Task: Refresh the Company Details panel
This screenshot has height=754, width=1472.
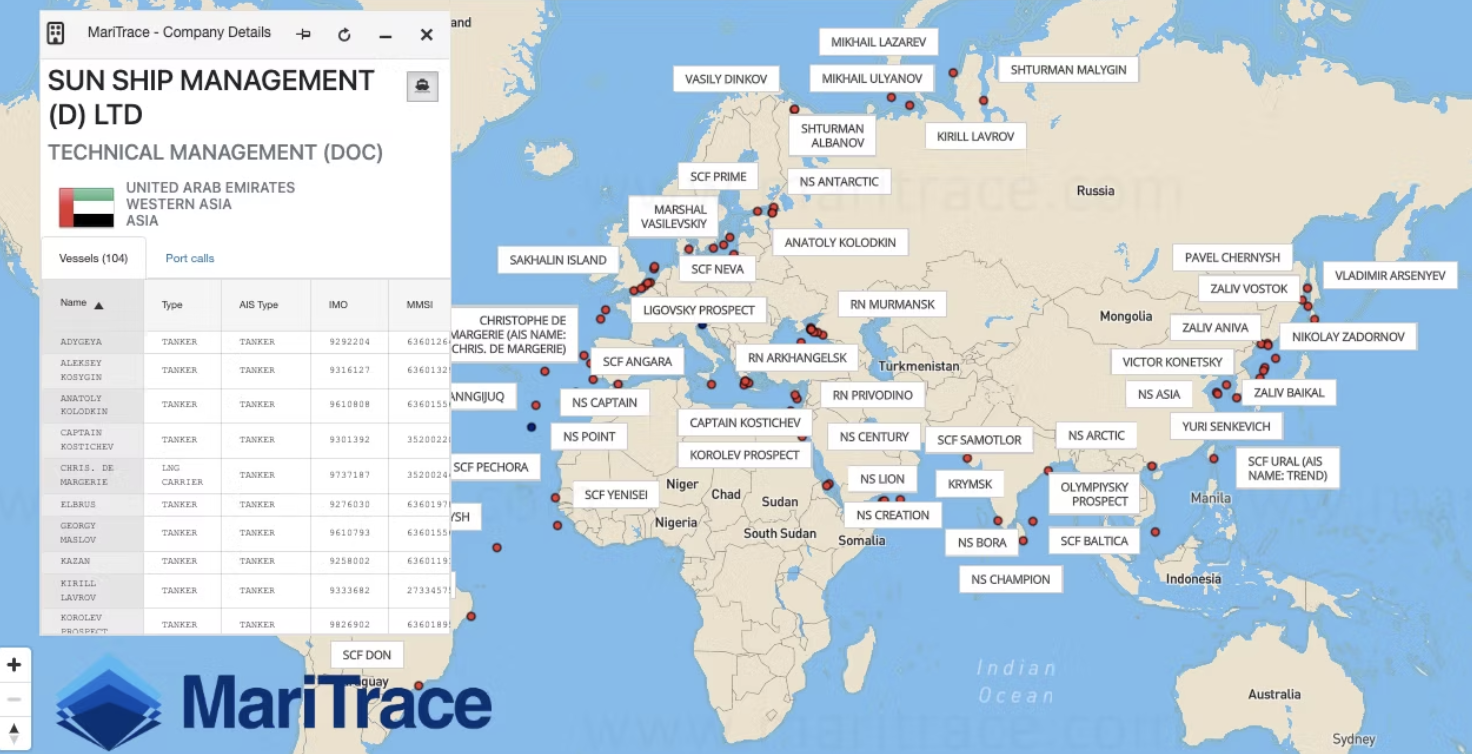Action: point(344,34)
